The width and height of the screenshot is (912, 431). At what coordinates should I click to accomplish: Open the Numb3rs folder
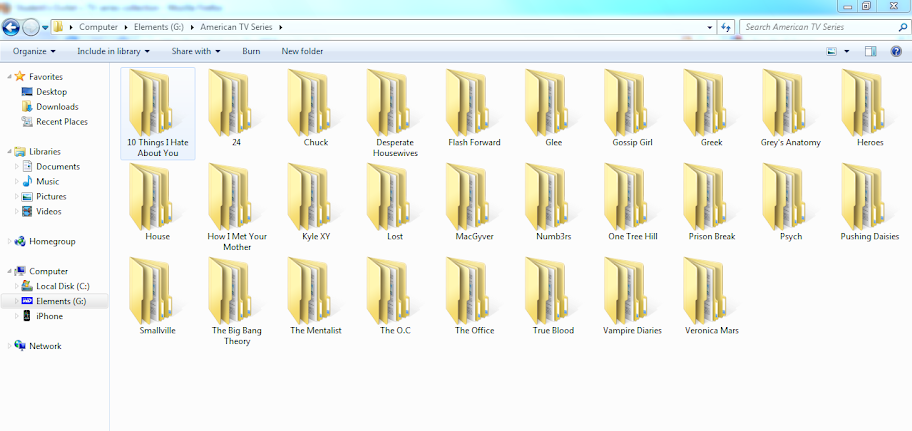(x=553, y=202)
